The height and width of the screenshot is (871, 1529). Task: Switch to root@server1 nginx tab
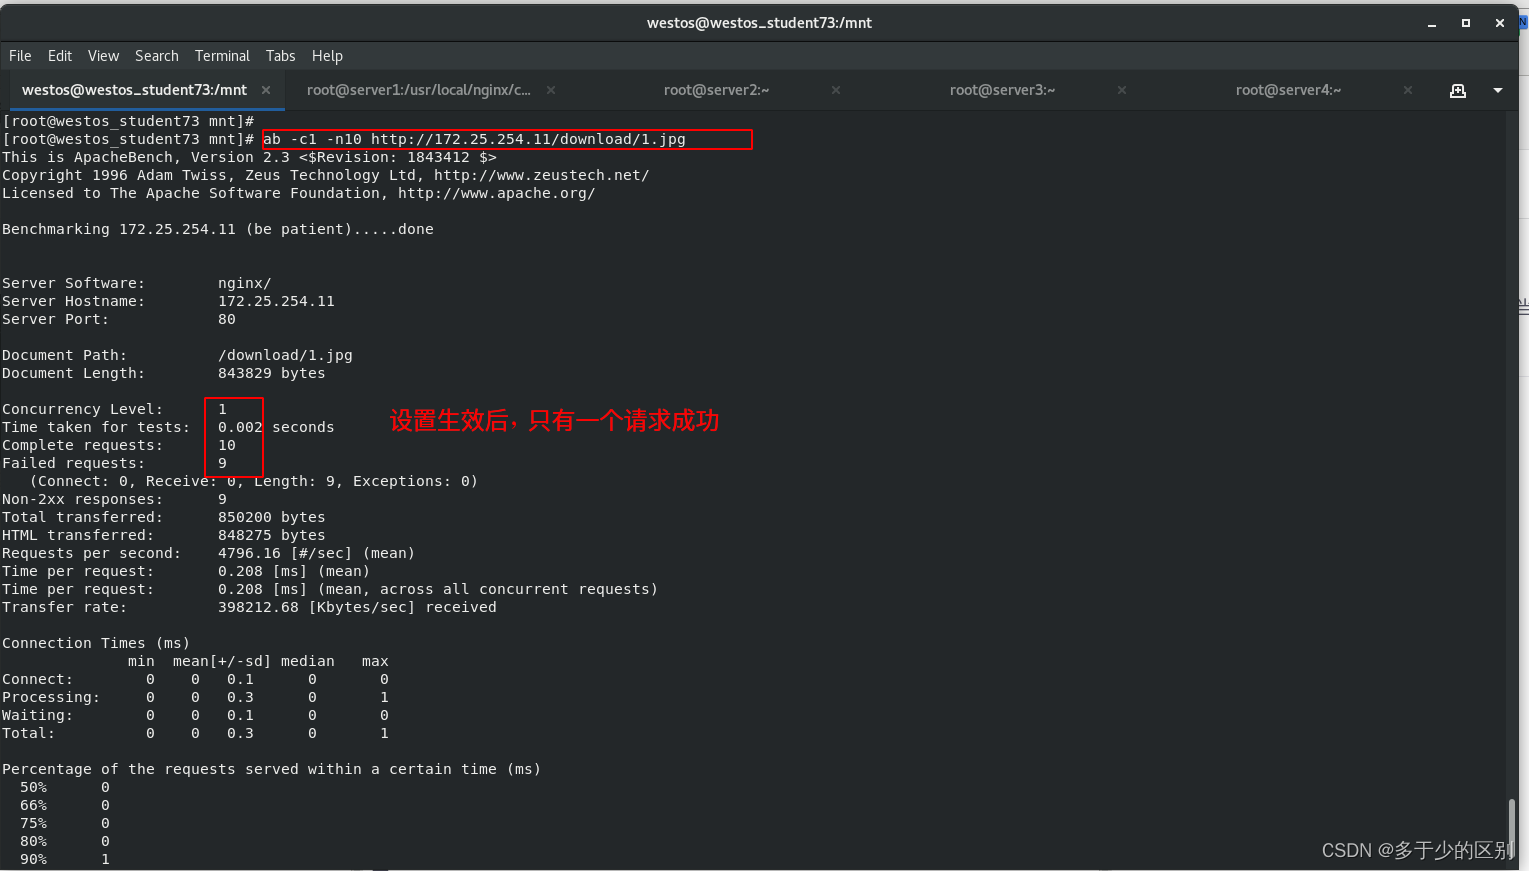pyautogui.click(x=419, y=90)
